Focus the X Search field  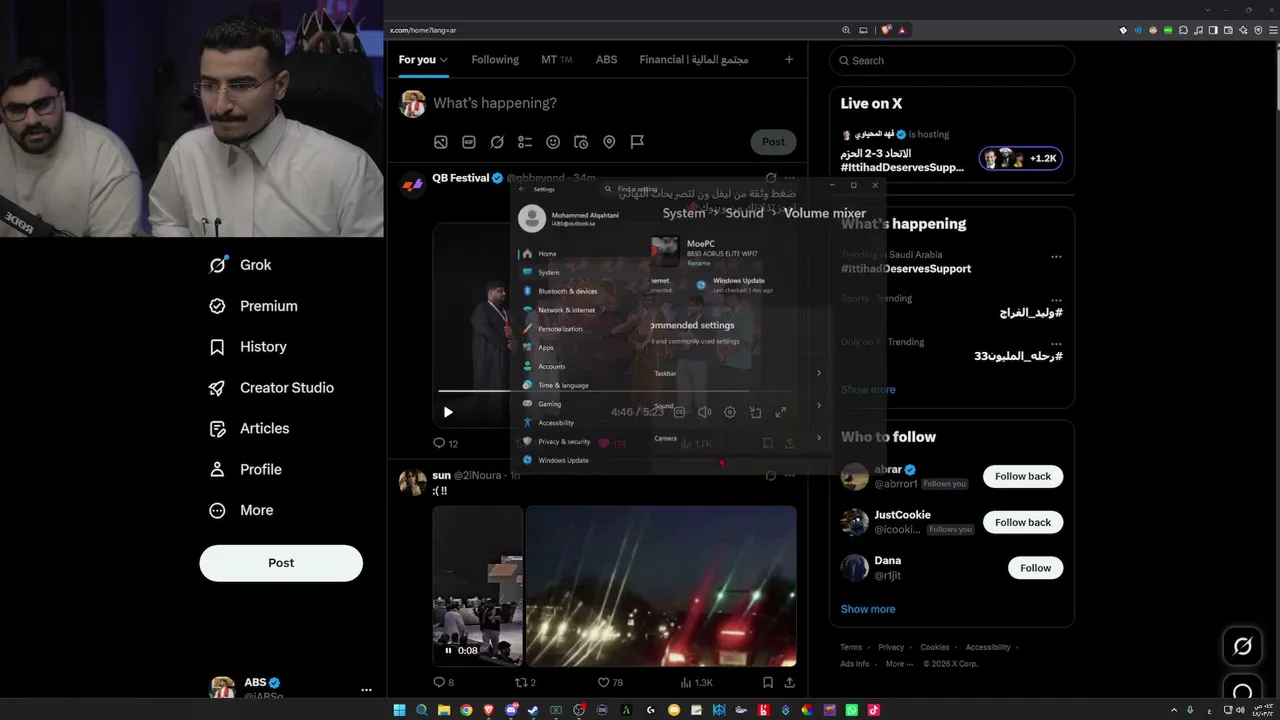pyautogui.click(x=952, y=60)
